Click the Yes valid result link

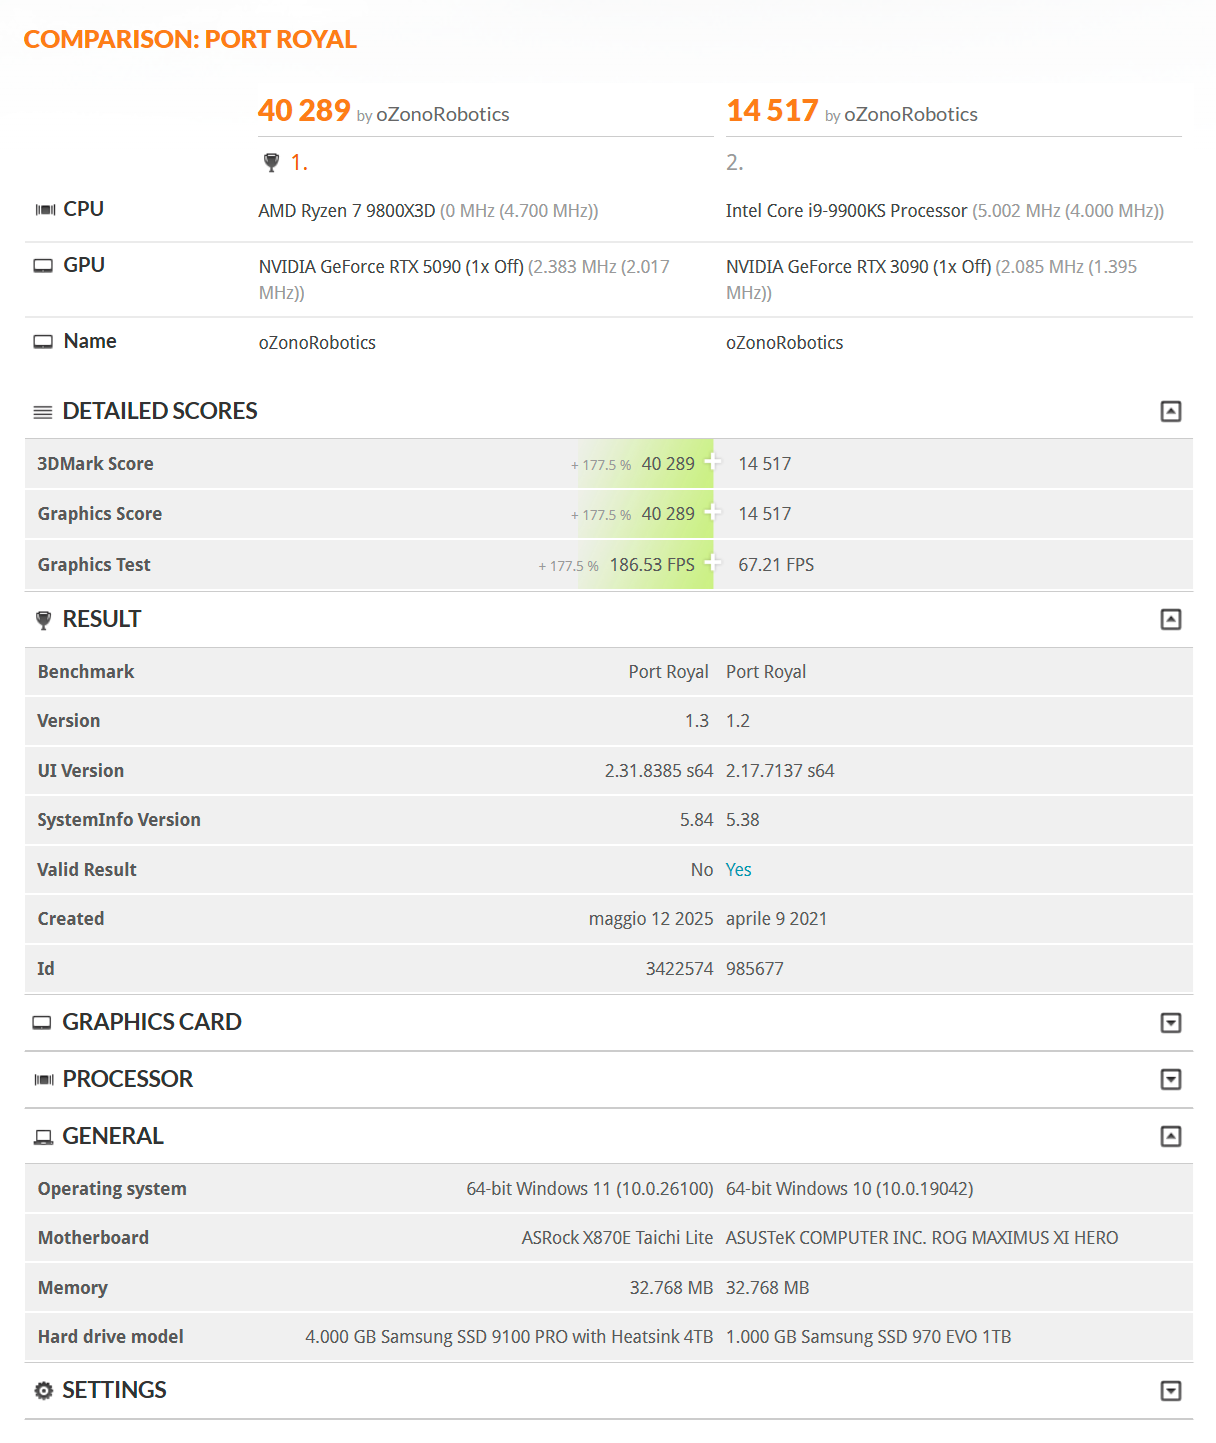click(x=738, y=870)
